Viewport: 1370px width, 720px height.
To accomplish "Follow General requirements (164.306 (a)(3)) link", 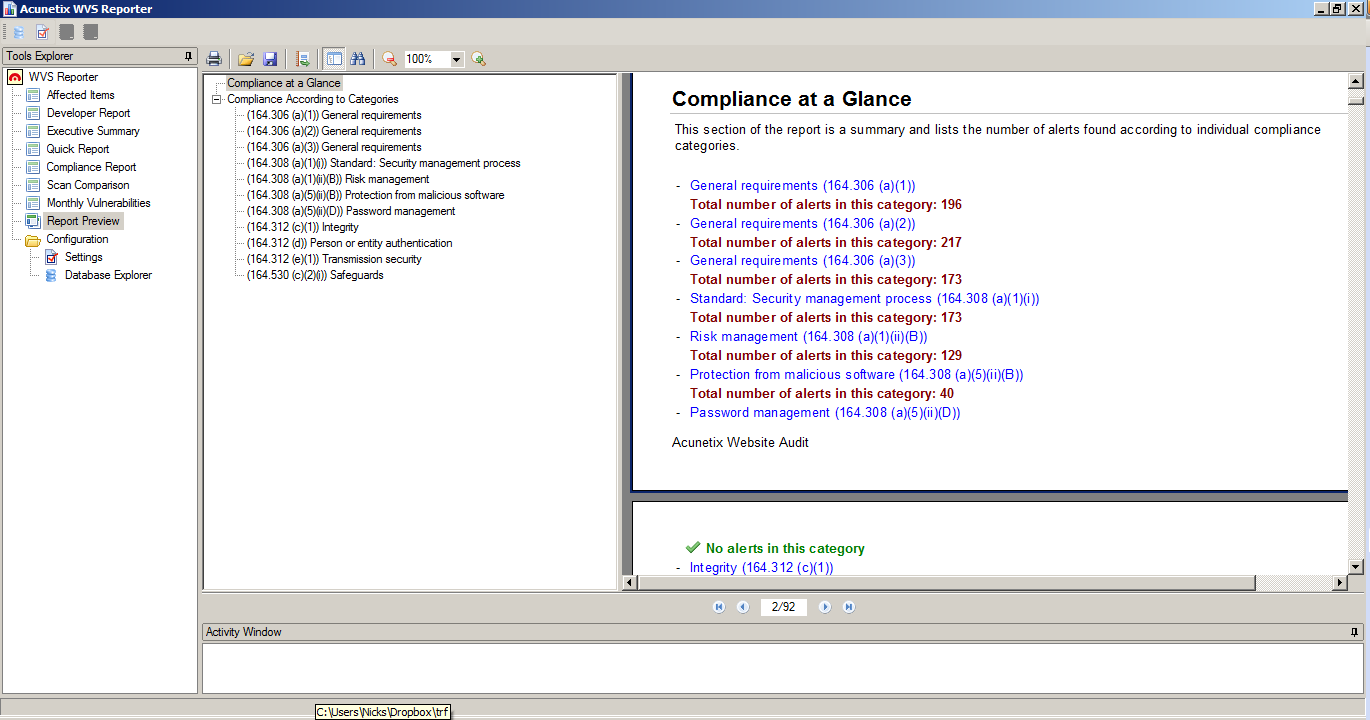I will pyautogui.click(x=803, y=261).
